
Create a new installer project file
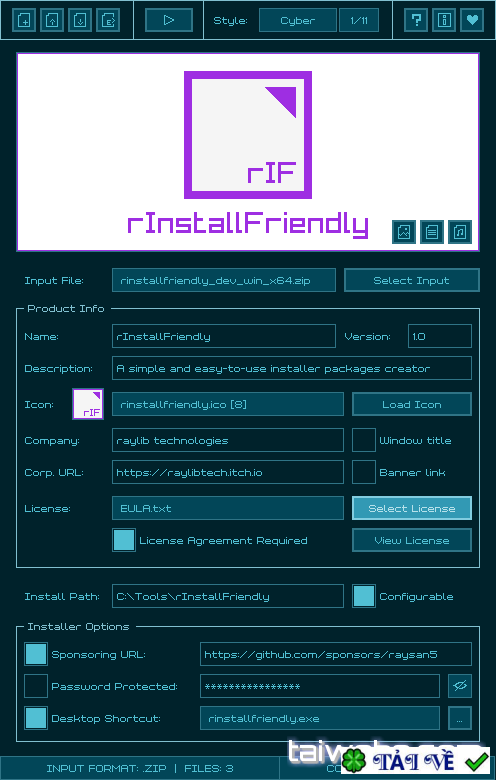pyautogui.click(x=24, y=20)
